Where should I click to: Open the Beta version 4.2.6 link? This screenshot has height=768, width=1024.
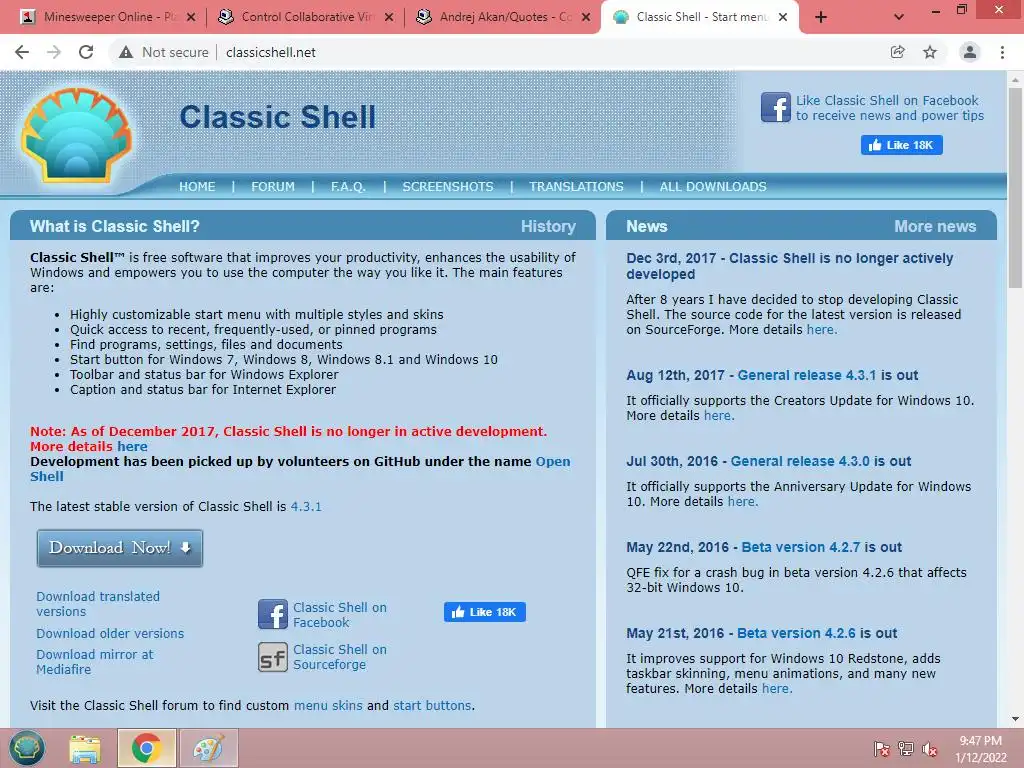[796, 633]
